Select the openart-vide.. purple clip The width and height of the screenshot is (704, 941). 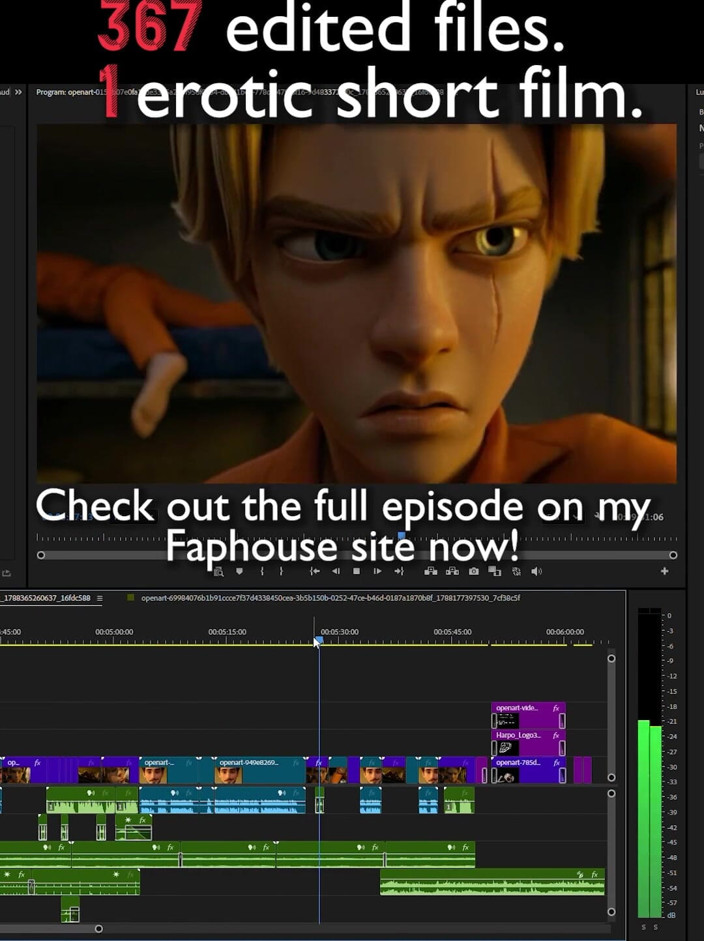coord(528,716)
